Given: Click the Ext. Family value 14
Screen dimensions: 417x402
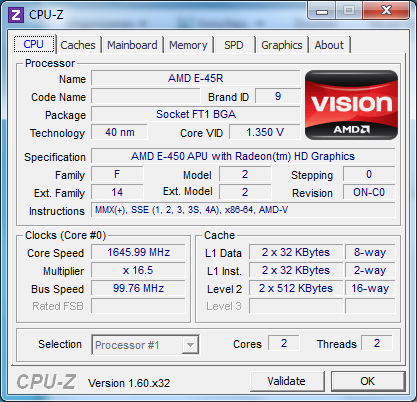Looking at the screenshot, I should click(x=117, y=192).
